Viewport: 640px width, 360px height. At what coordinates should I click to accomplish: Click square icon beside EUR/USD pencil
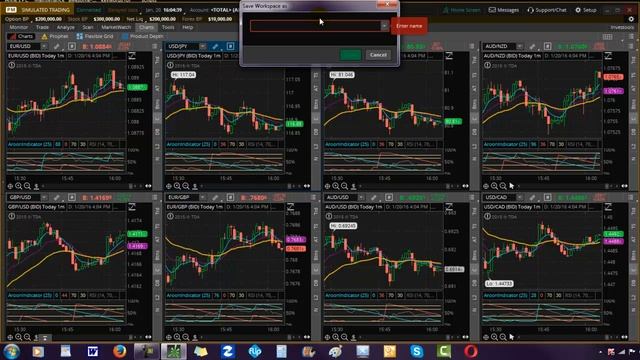(x=72, y=47)
